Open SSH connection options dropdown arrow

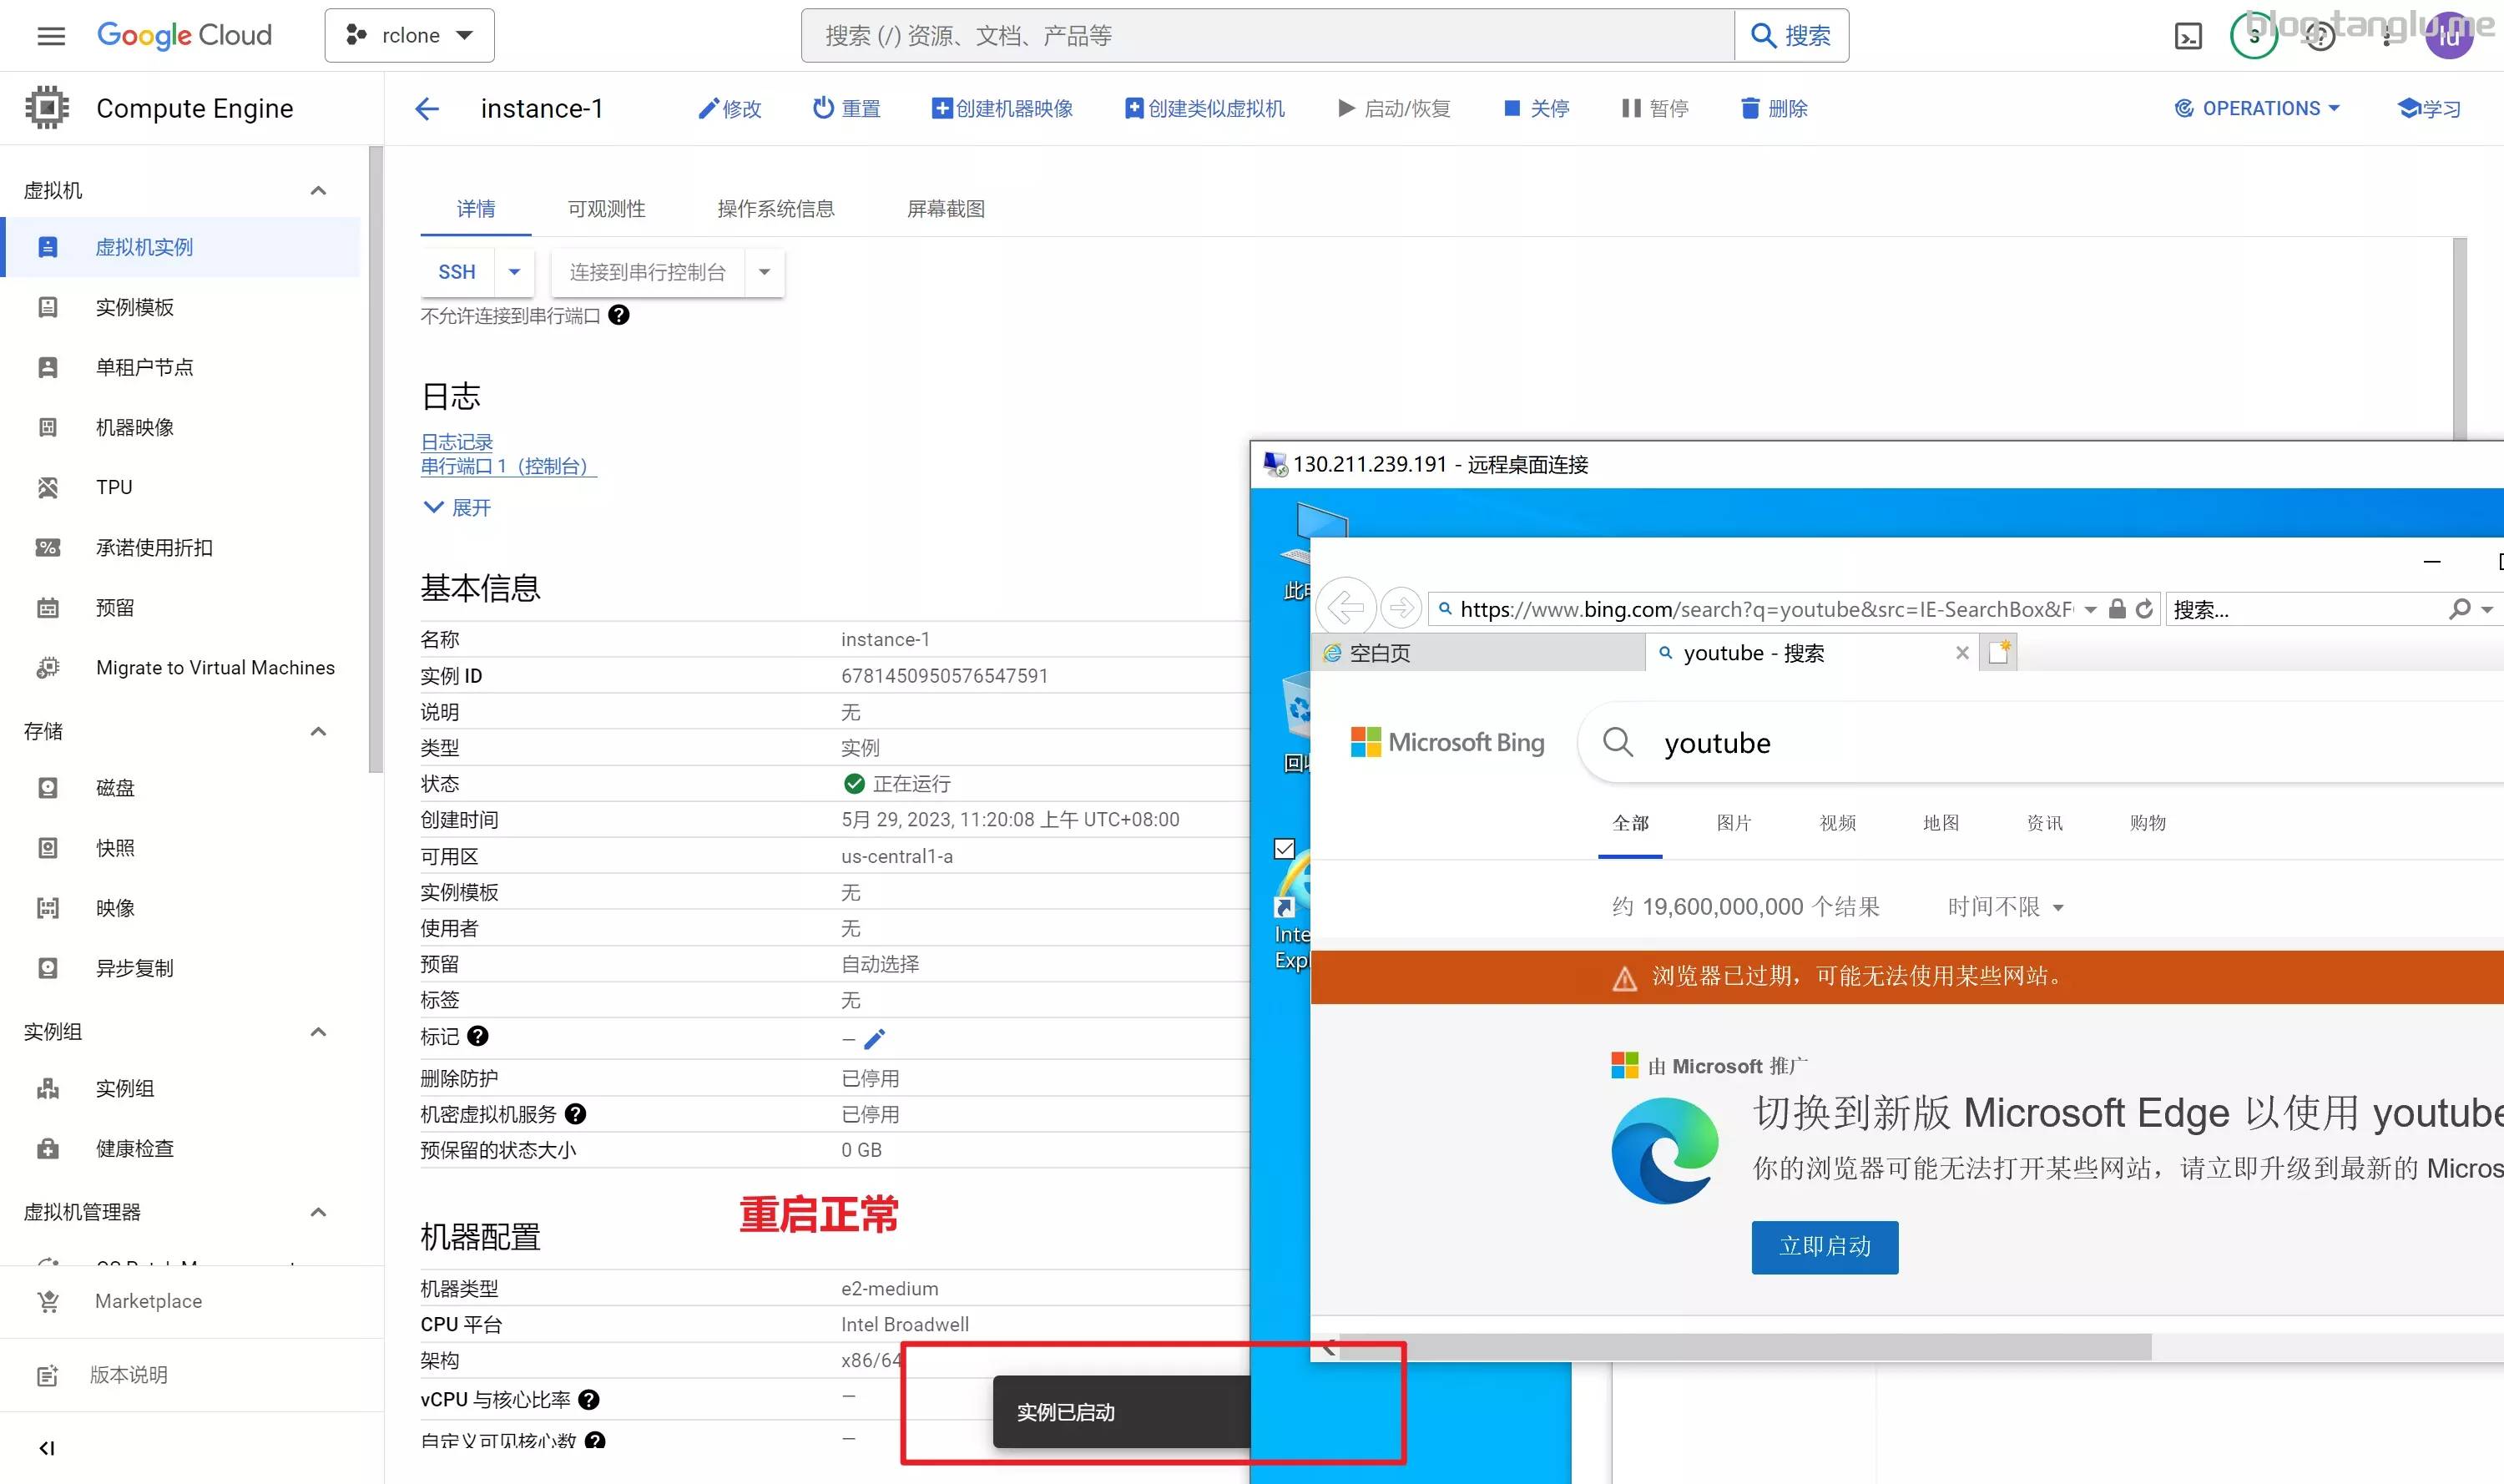point(514,272)
